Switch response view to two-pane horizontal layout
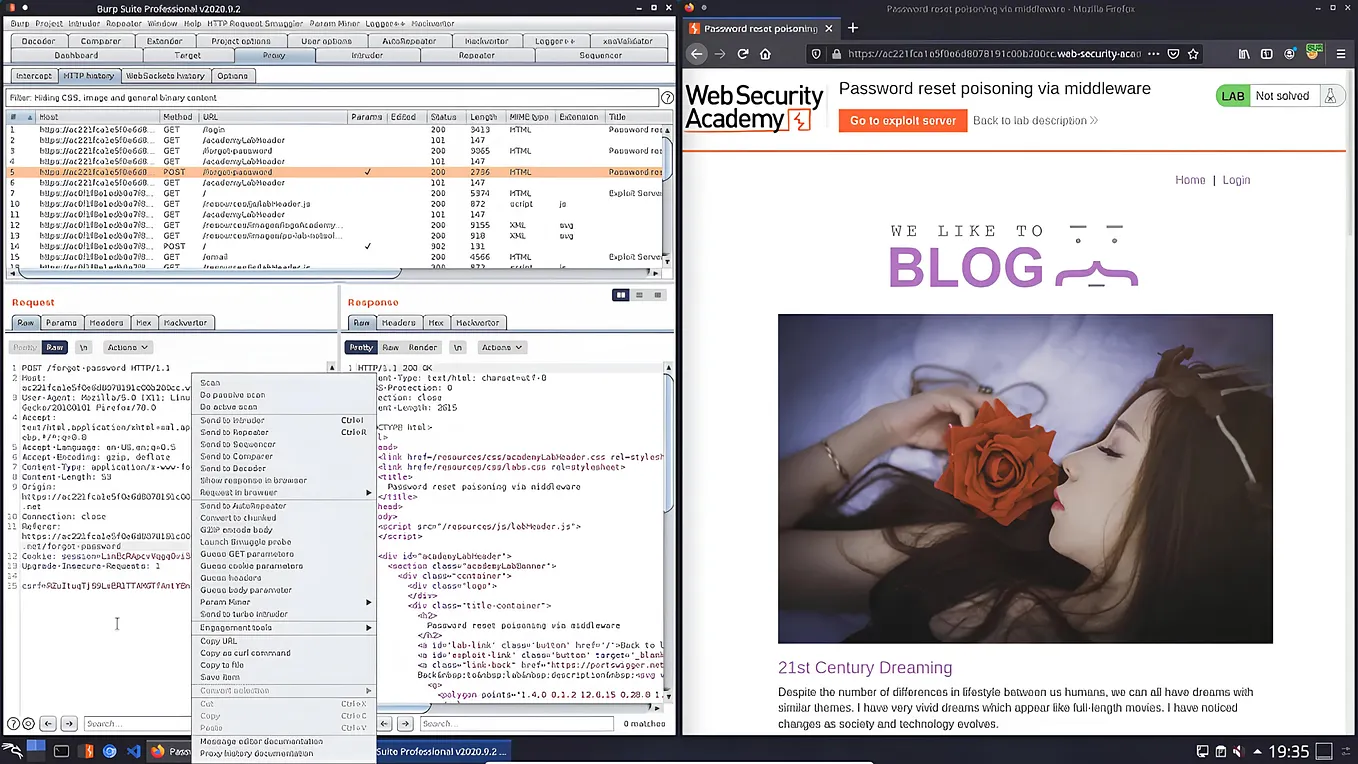The height and width of the screenshot is (764, 1358). click(640, 296)
